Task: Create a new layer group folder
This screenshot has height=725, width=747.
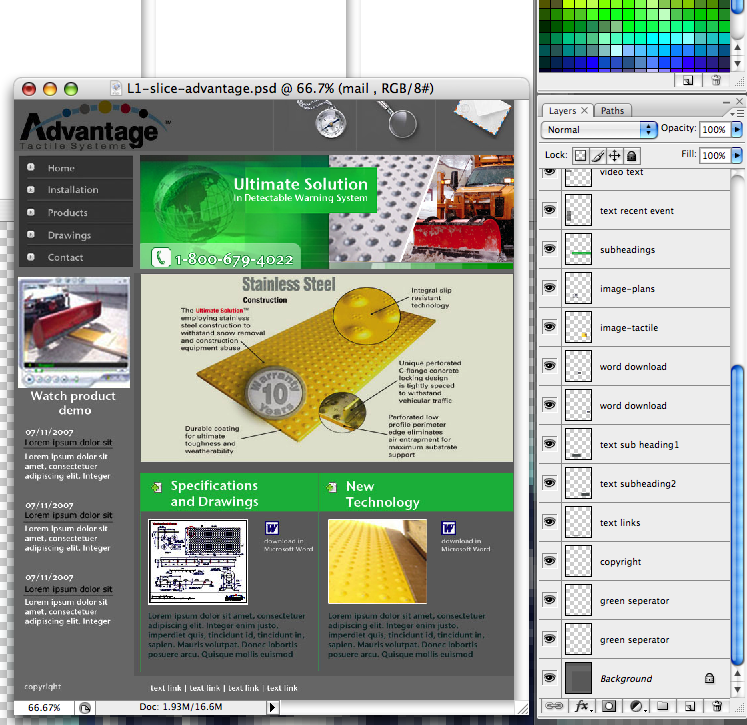Action: 661,706
